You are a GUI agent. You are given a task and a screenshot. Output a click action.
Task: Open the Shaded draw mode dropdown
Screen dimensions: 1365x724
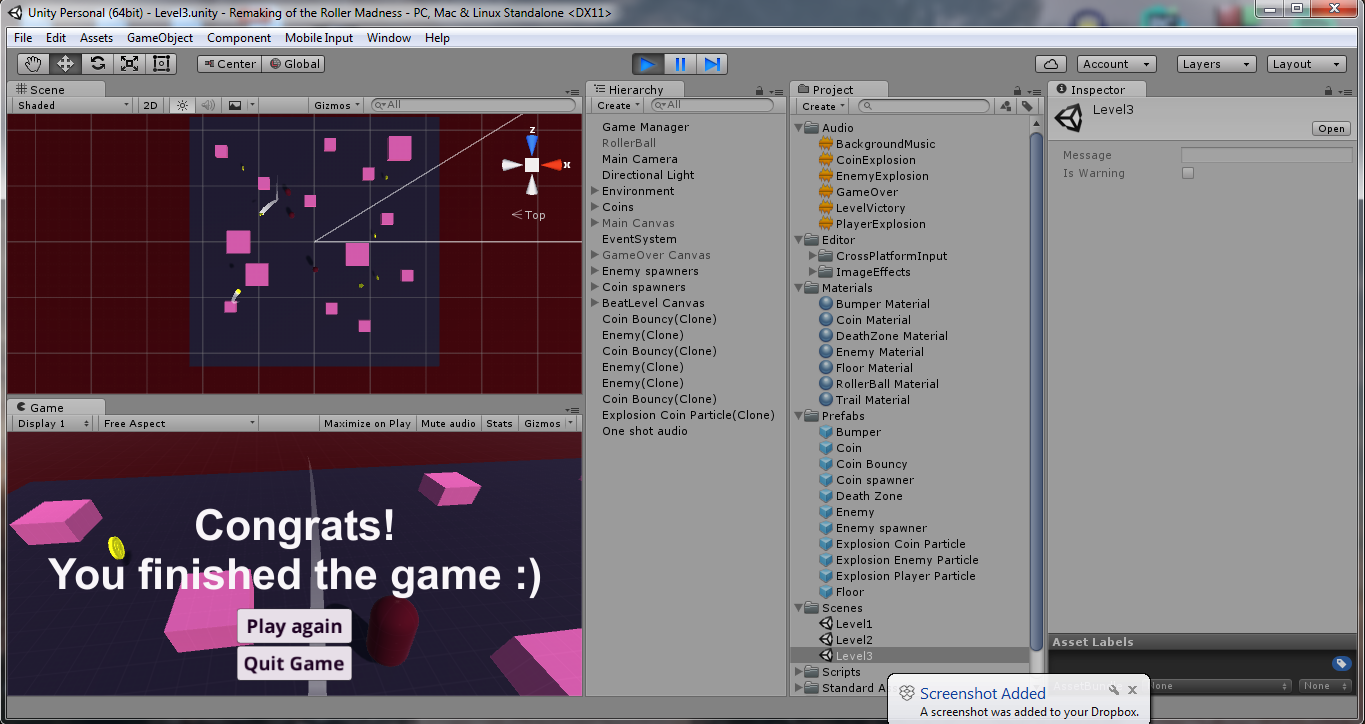72,105
